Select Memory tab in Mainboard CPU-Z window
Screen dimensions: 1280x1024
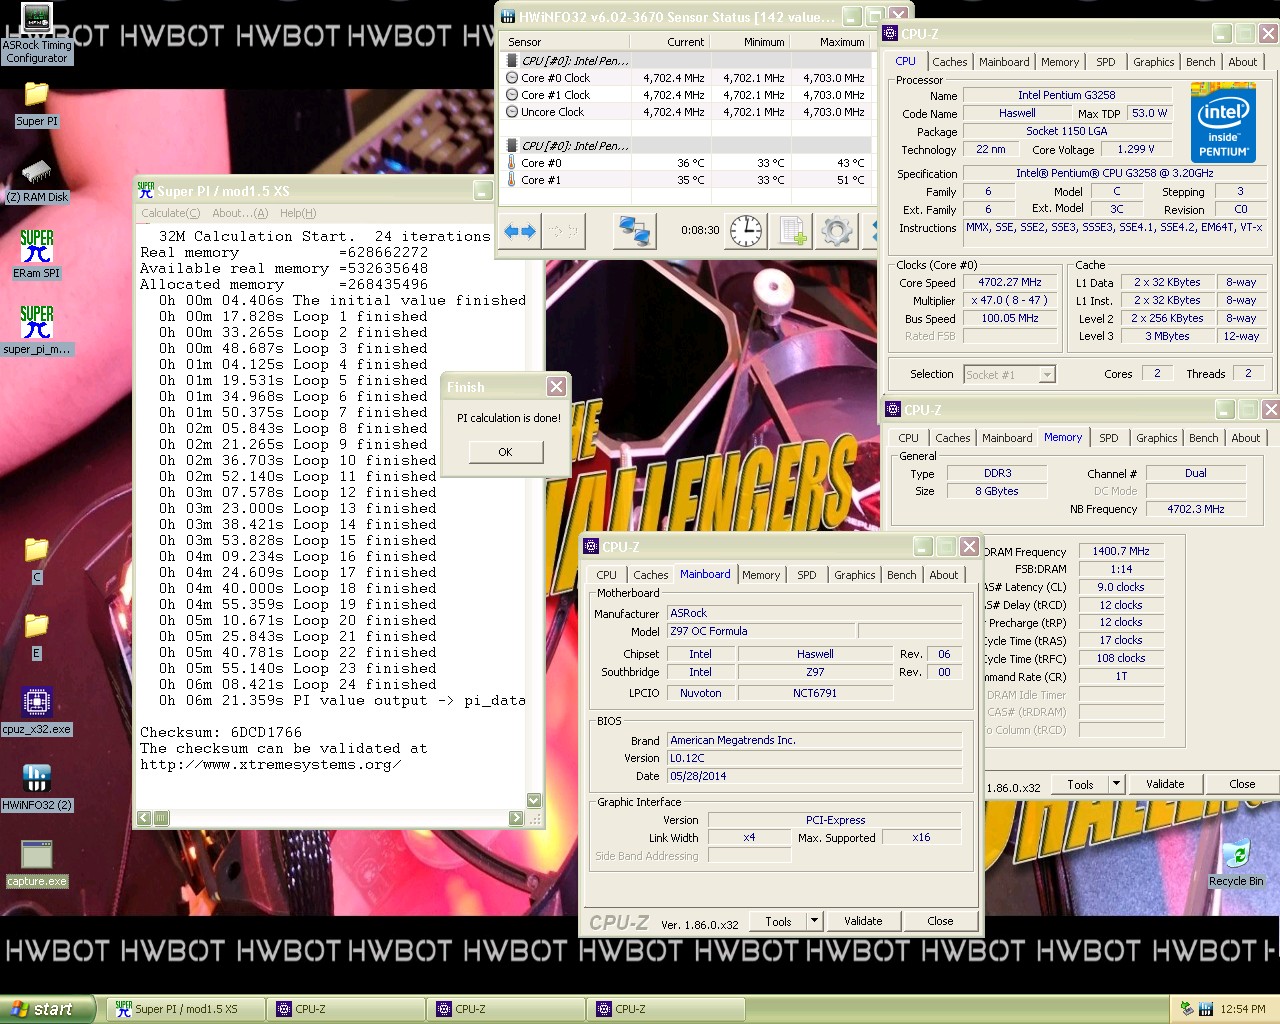click(761, 575)
